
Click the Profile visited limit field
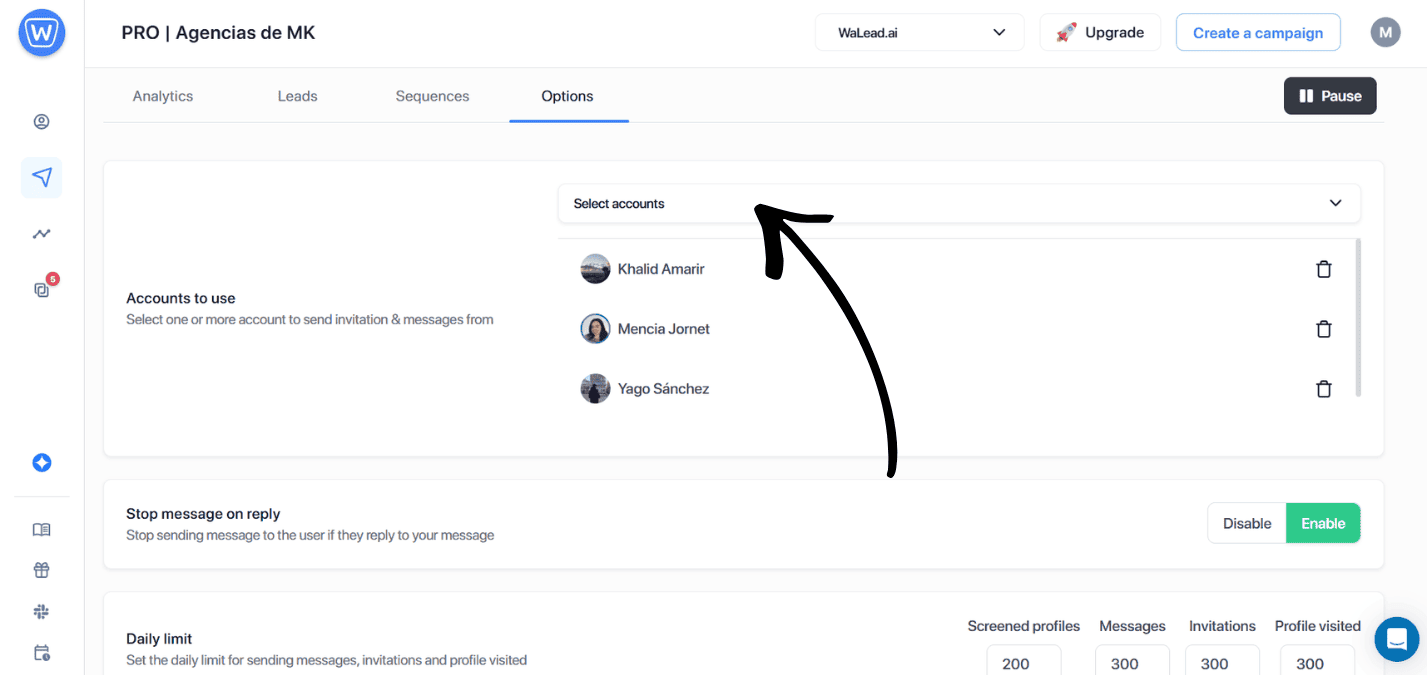pos(1317,660)
